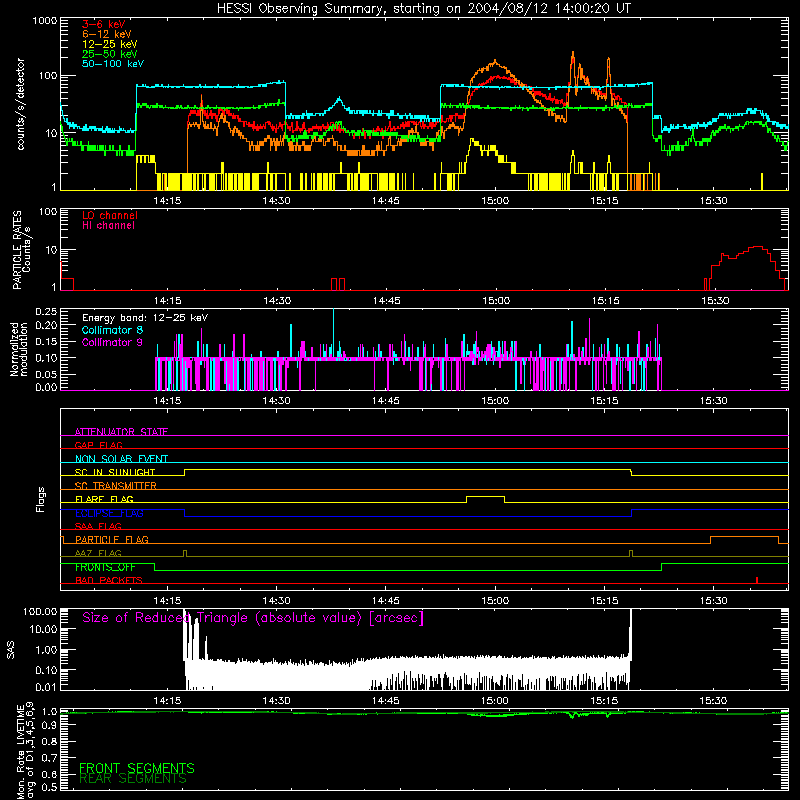Click the 15:15 tick label under SAS plot

point(604,701)
